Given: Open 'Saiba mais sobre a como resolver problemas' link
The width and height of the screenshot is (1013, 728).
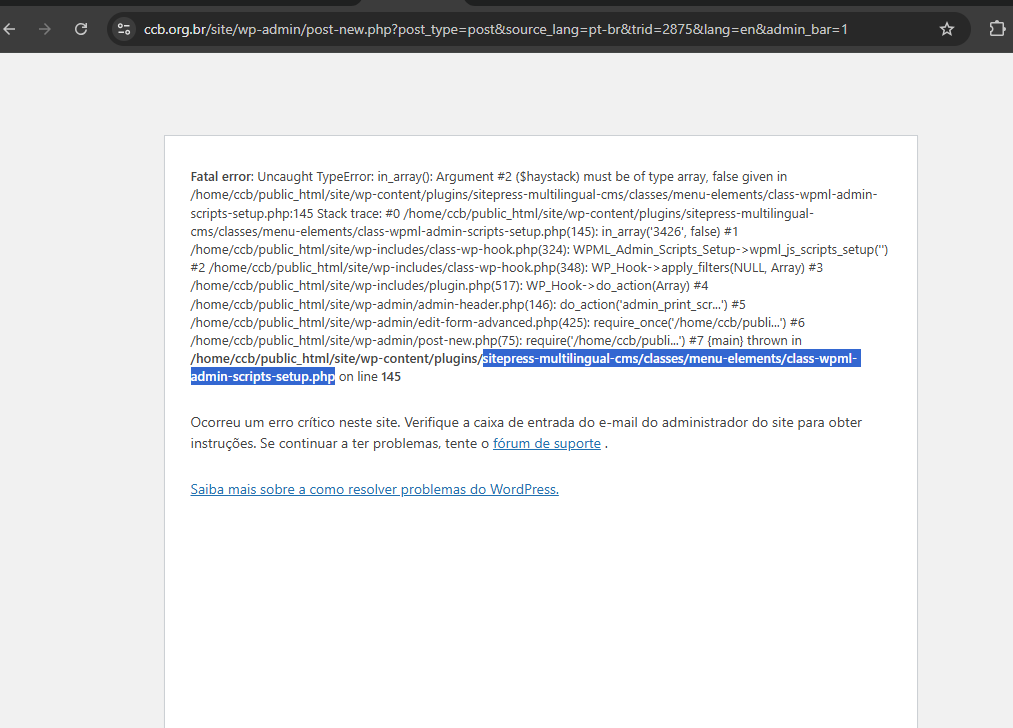Looking at the screenshot, I should [375, 490].
